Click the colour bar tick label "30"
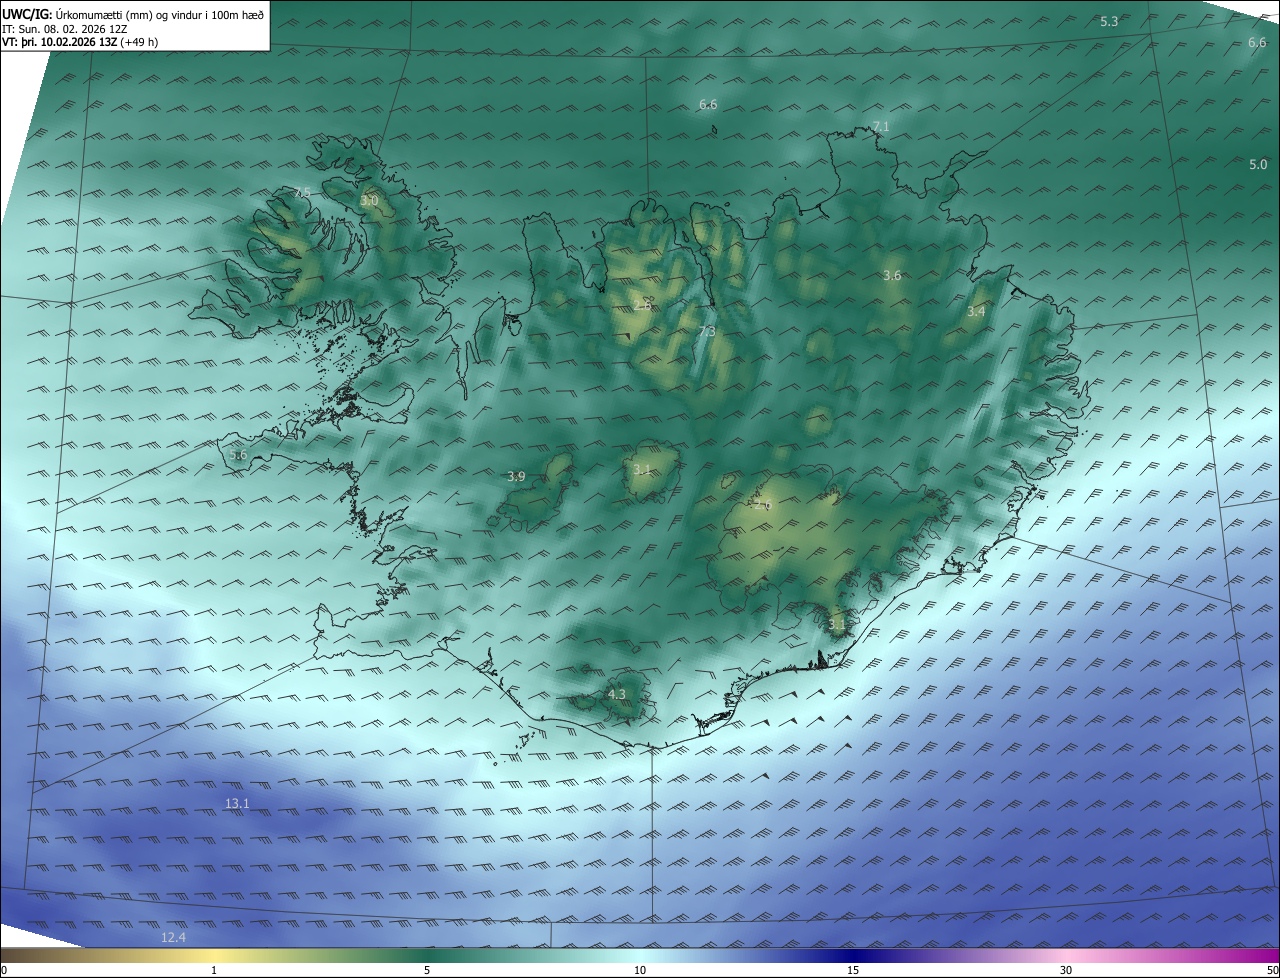This screenshot has width=1280, height=978. pos(1066,970)
